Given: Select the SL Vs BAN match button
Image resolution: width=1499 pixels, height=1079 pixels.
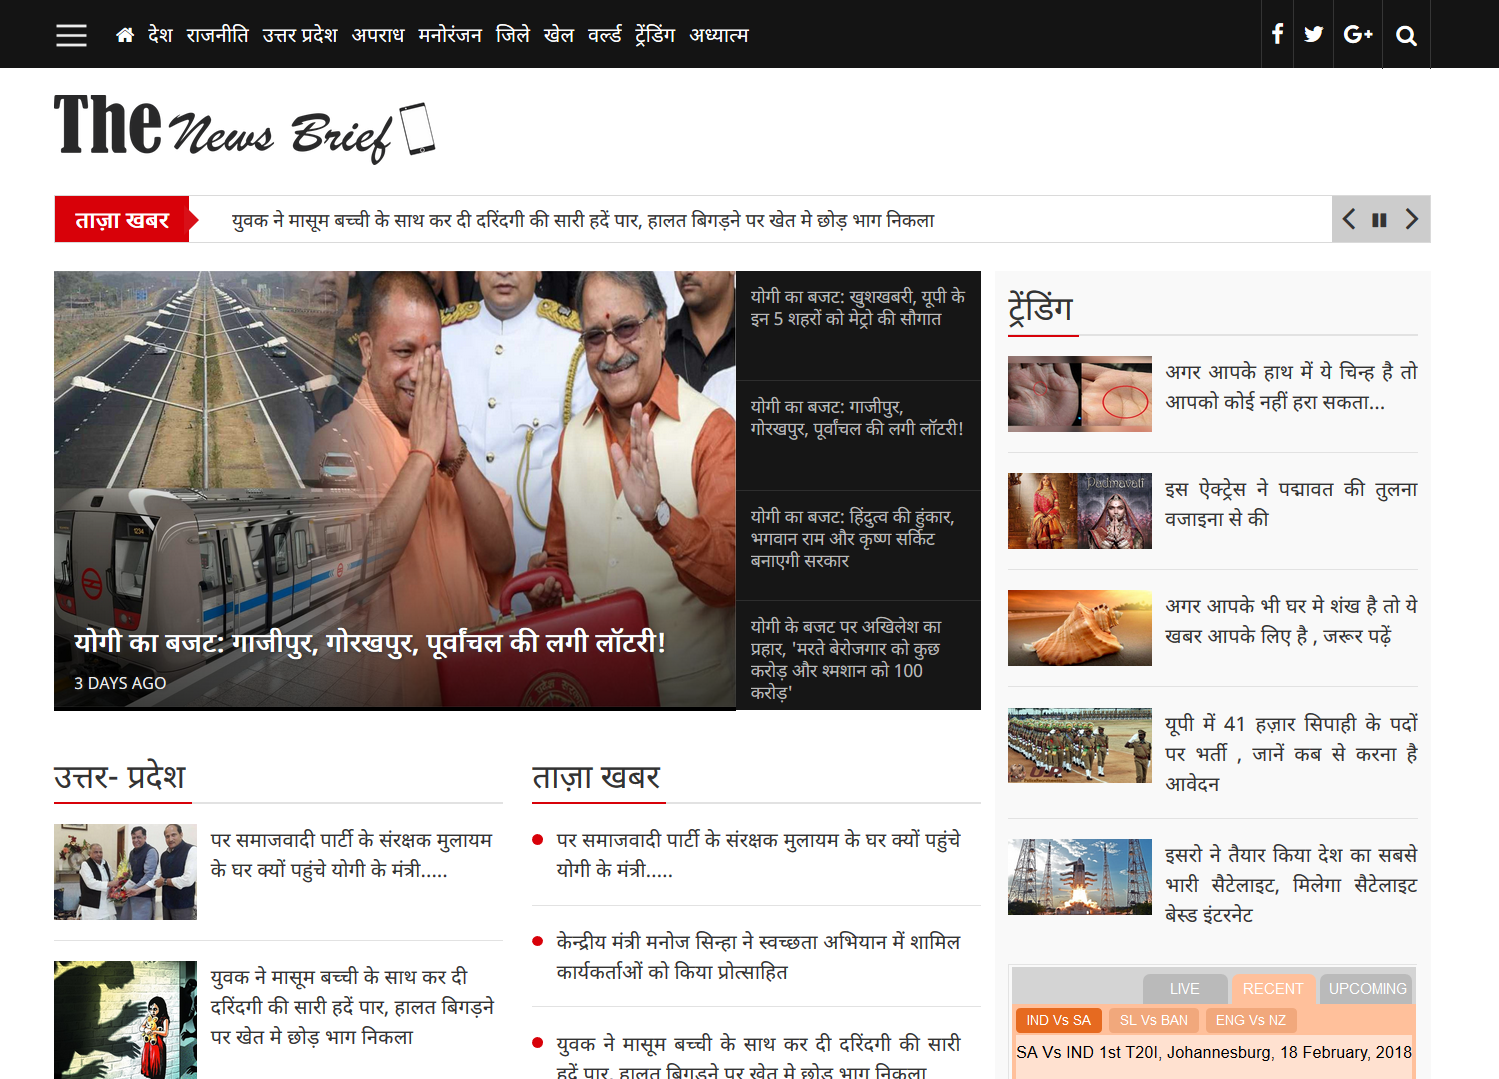Looking at the screenshot, I should (x=1153, y=1020).
